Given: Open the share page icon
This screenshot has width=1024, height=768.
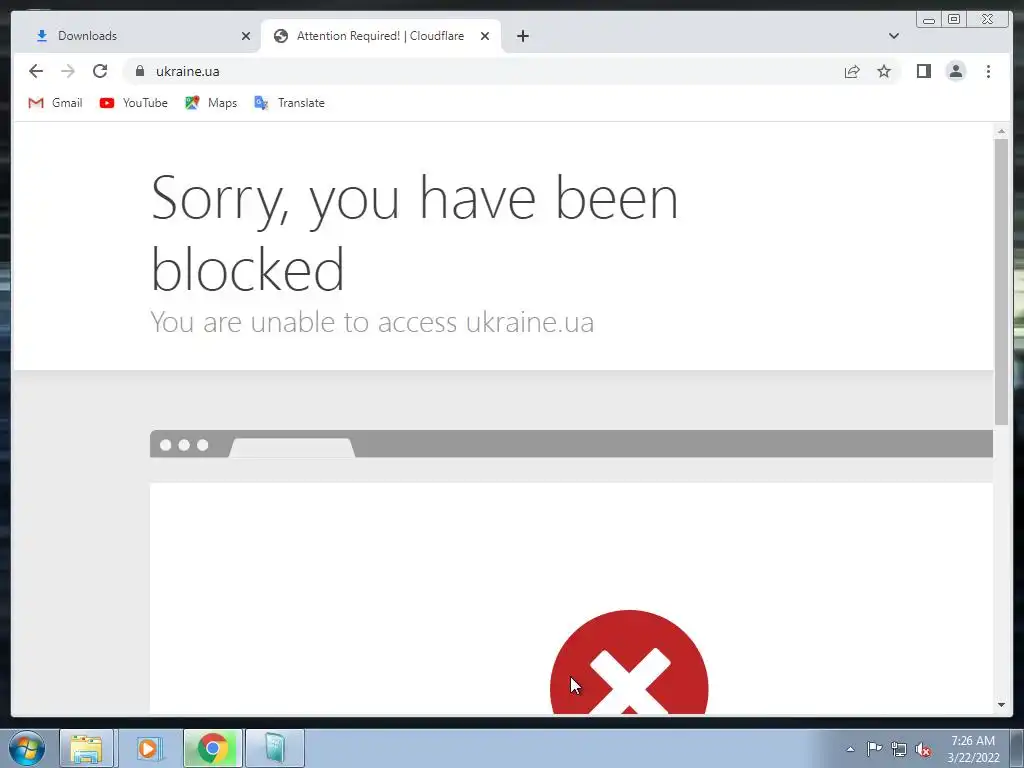Looking at the screenshot, I should coord(852,71).
